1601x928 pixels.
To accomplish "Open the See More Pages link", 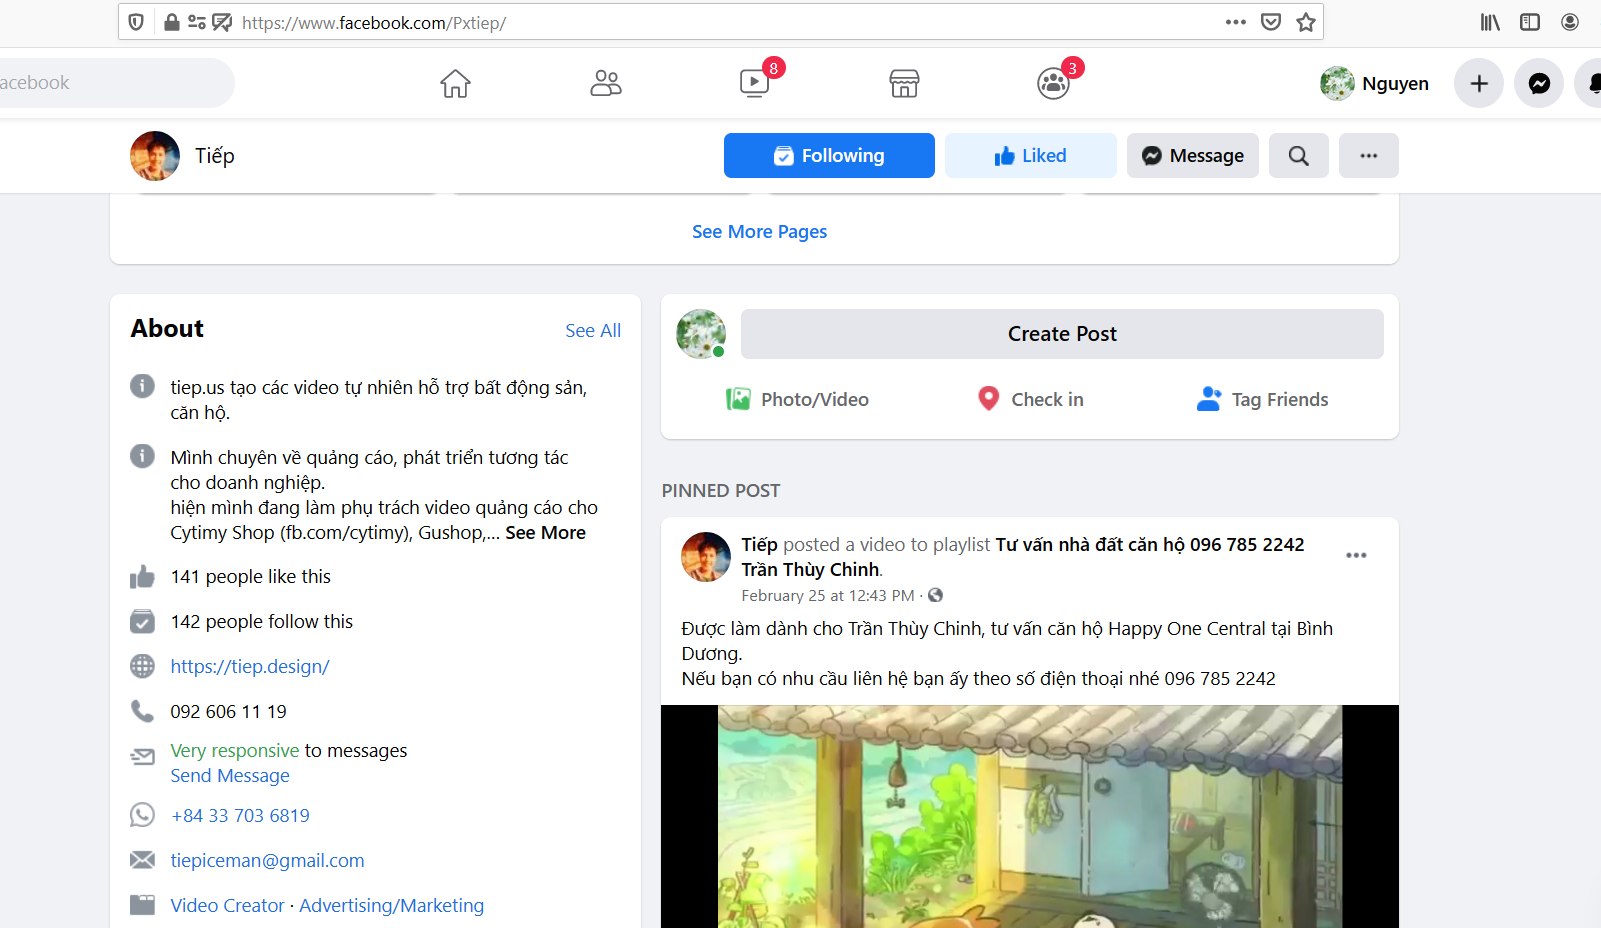I will 759,231.
